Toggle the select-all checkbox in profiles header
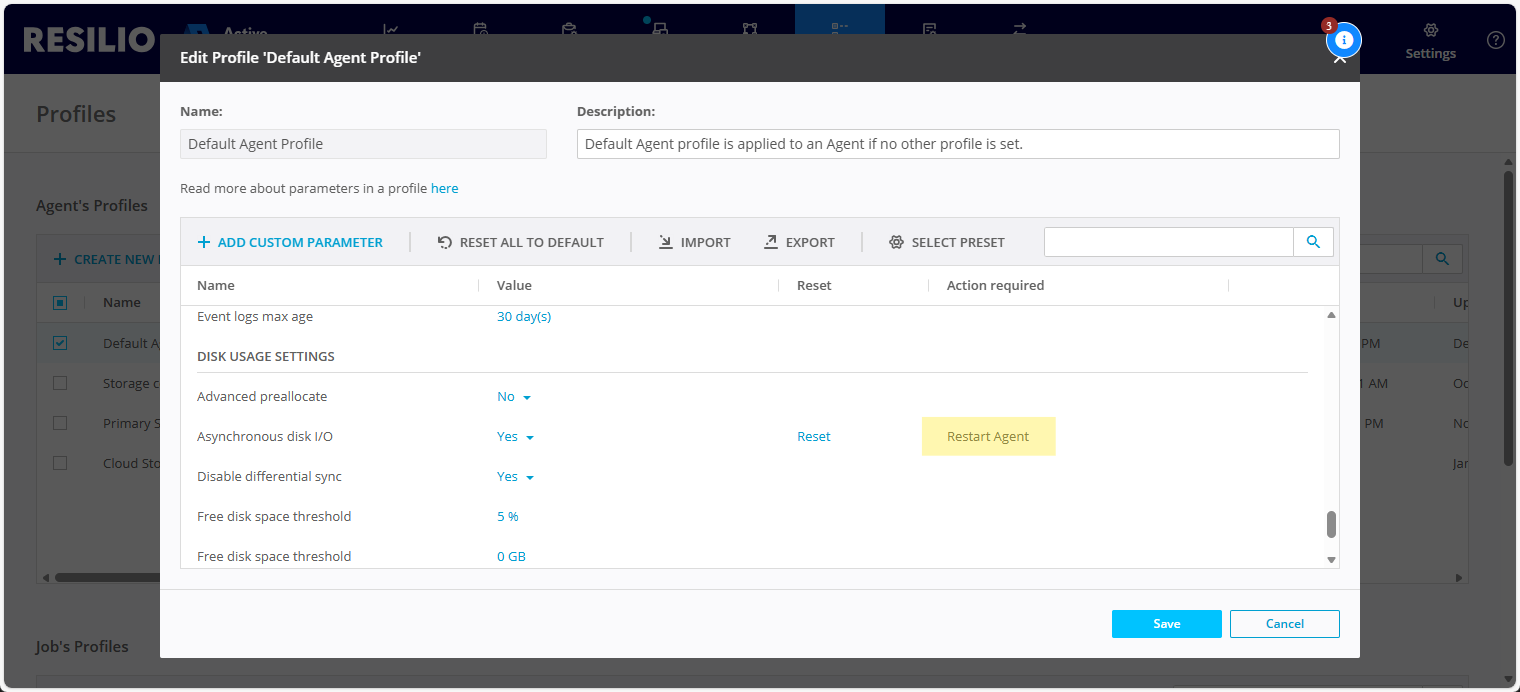The width and height of the screenshot is (1520, 692). [x=60, y=302]
